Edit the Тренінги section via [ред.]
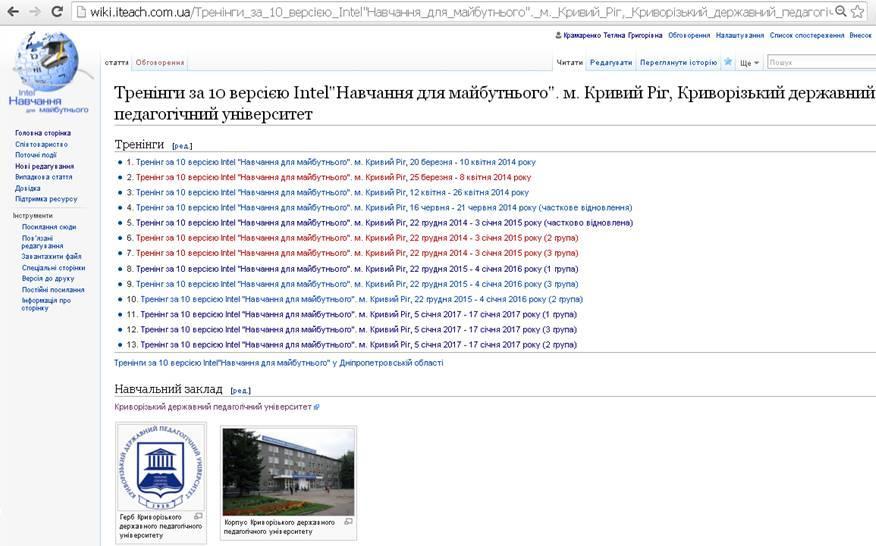876x546 pixels. point(182,146)
